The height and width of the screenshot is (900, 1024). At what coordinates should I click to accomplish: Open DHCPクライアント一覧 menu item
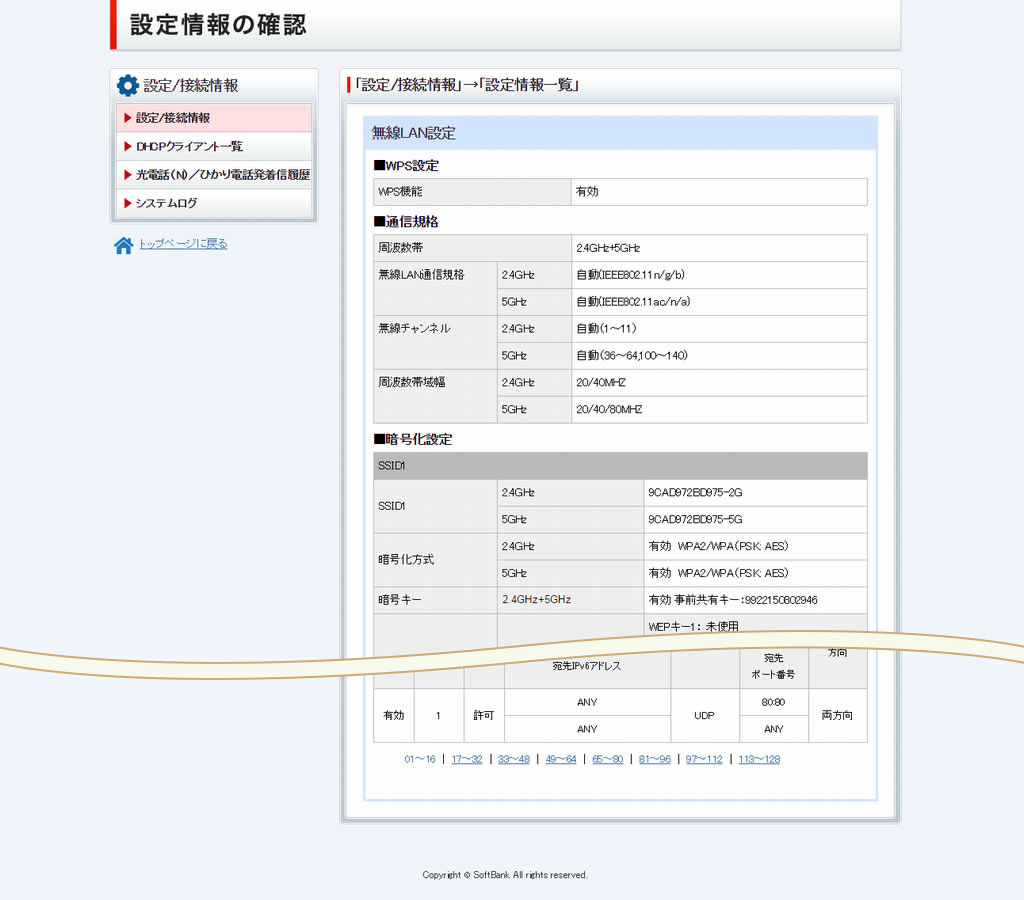(214, 146)
